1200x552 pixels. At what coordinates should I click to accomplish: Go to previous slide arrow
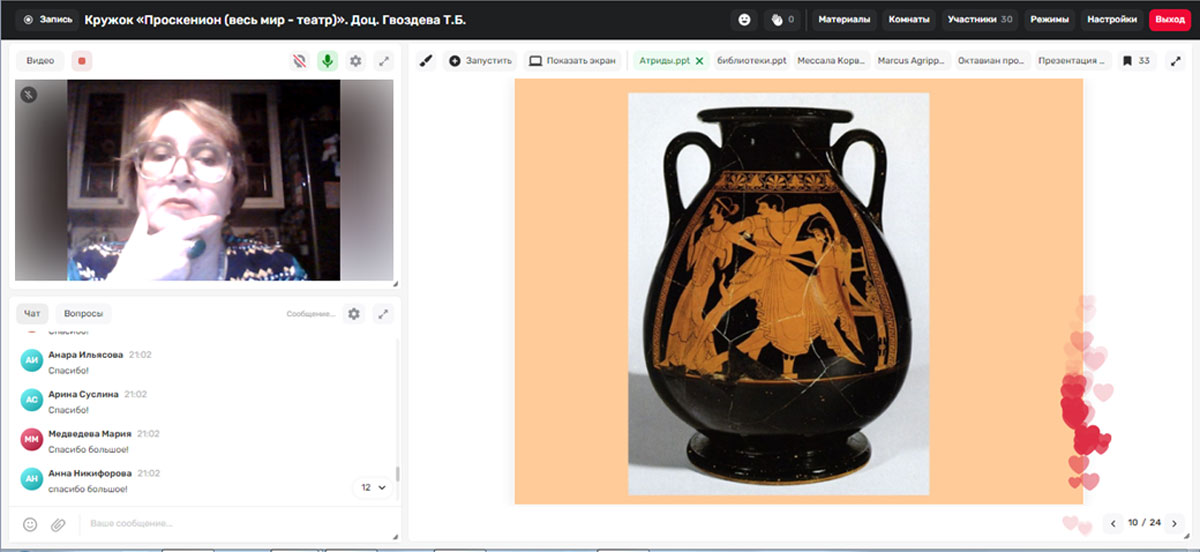(x=1113, y=523)
